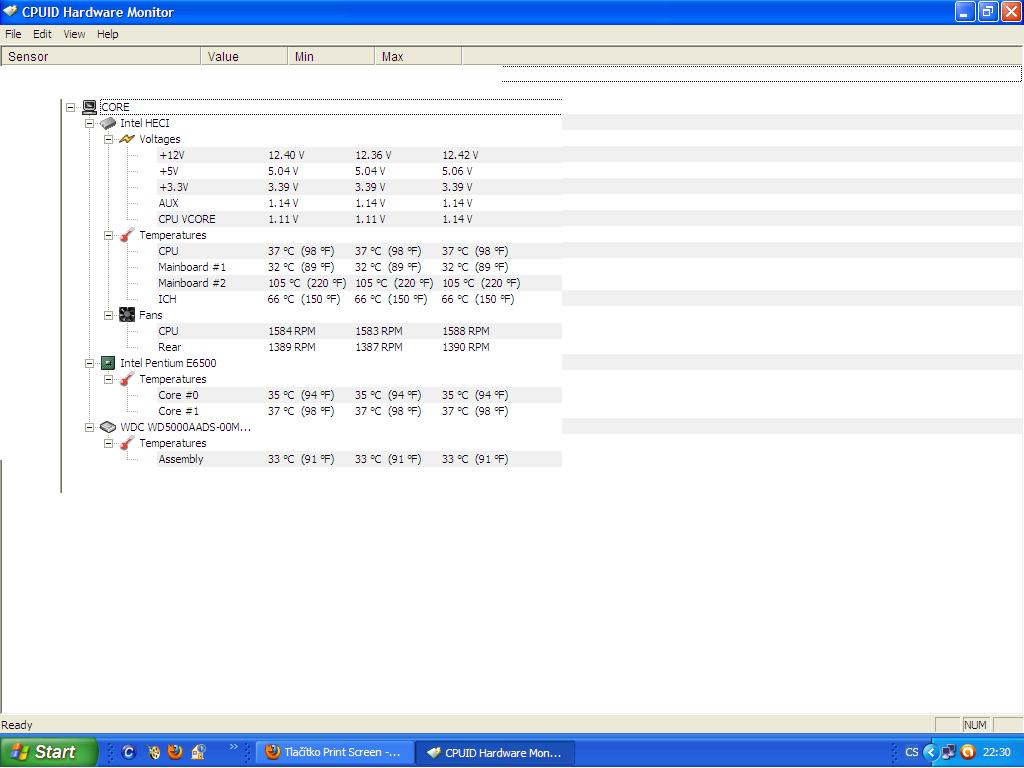Click the 12.42 V max value
This screenshot has height=768, width=1024.
tap(460, 155)
